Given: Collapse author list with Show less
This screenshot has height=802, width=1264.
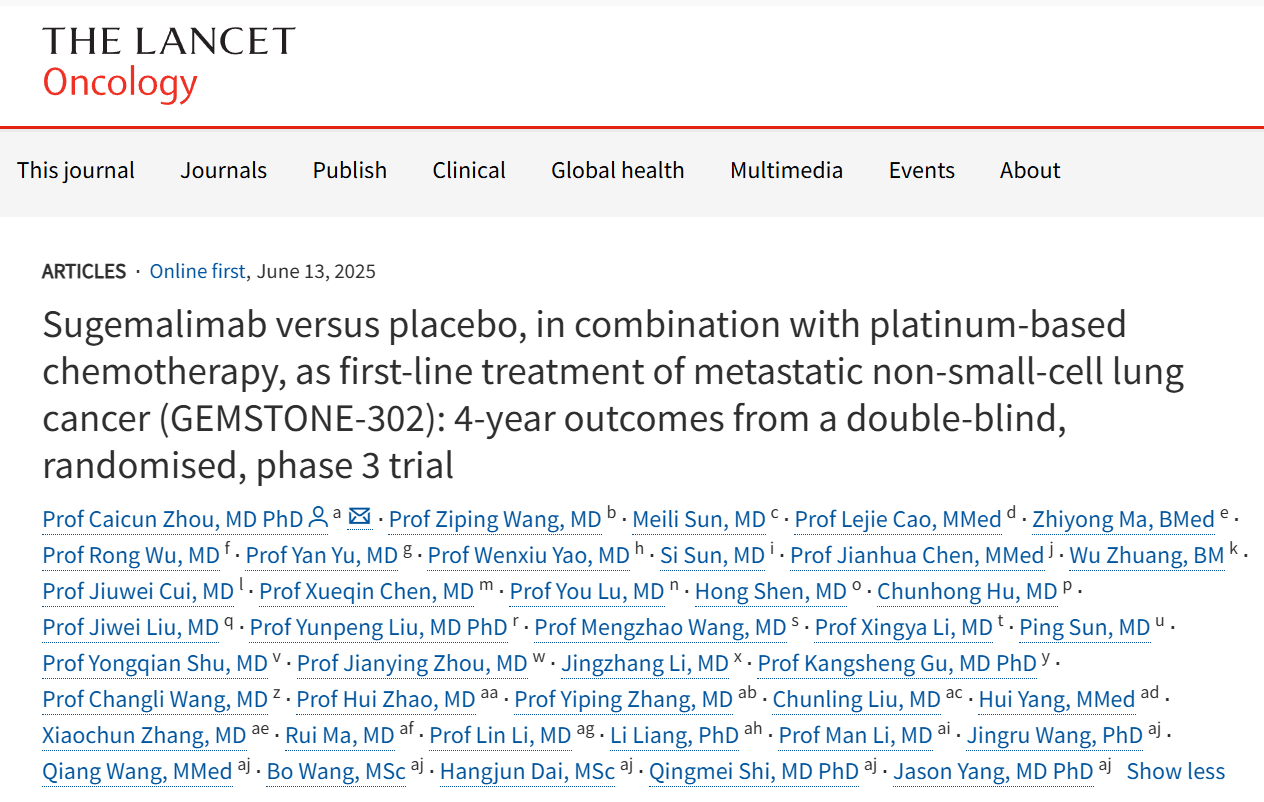Looking at the screenshot, I should tap(1175, 771).
